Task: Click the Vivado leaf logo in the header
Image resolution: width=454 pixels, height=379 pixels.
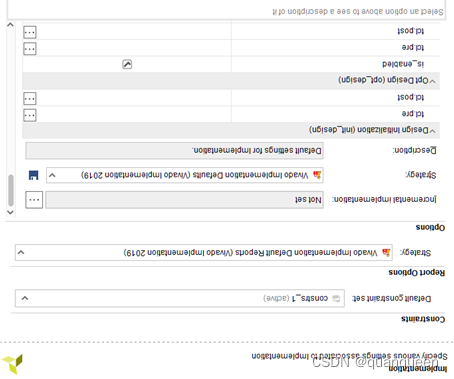Action: 12,363
